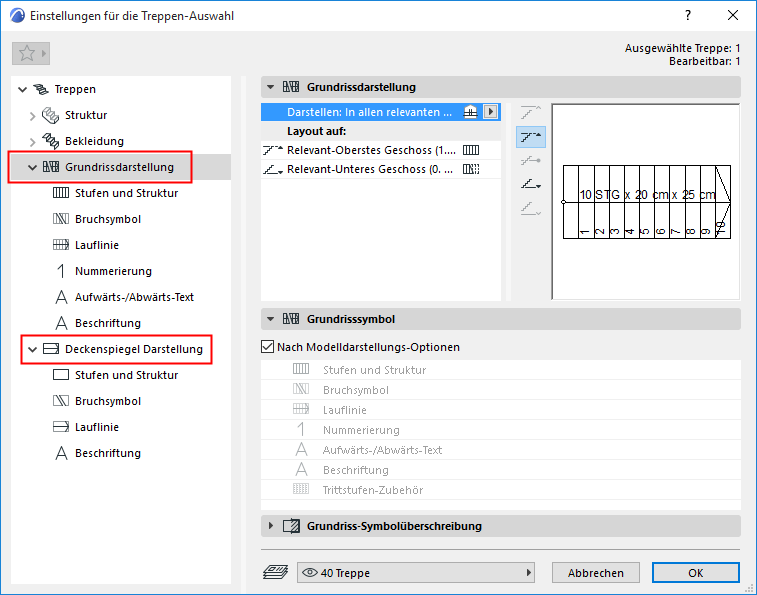Open the Favorites star button

pos(31,53)
